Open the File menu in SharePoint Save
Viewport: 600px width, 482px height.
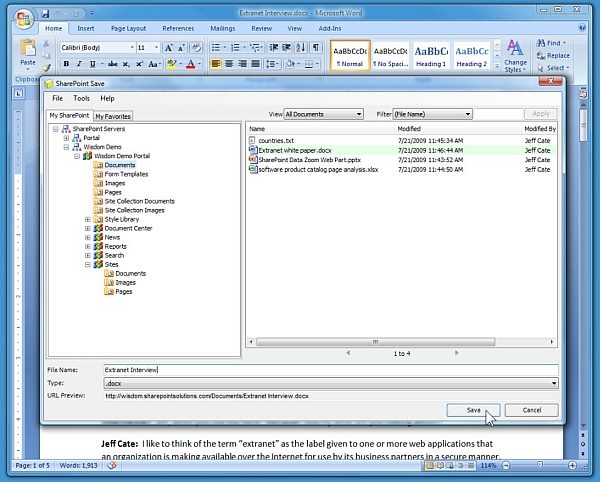(x=57, y=98)
